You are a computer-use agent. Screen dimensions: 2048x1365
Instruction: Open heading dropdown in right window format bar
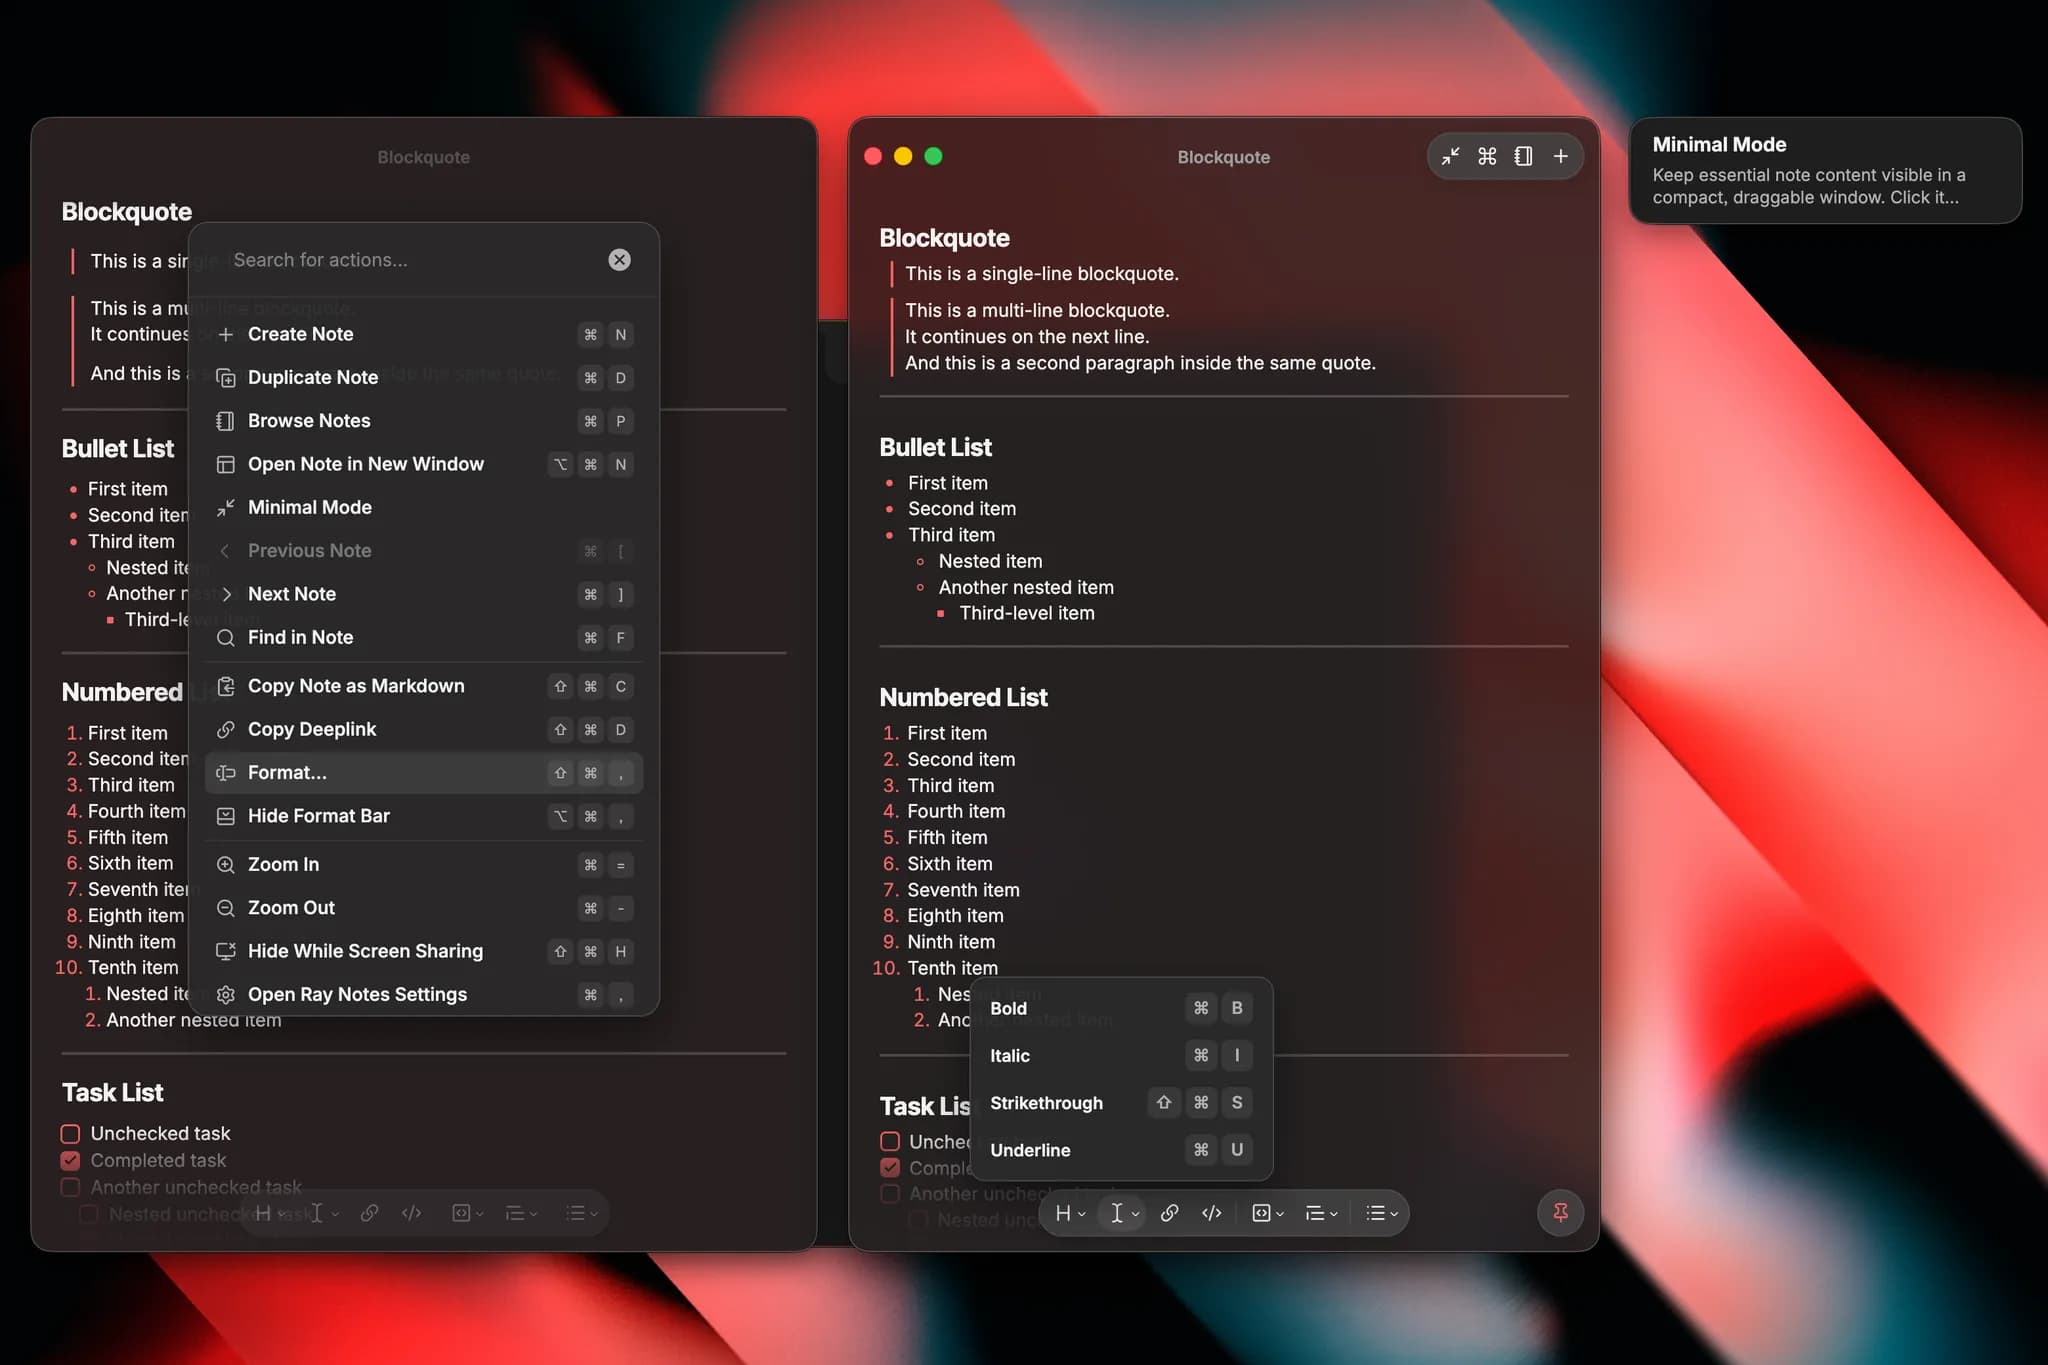pos(1070,1213)
